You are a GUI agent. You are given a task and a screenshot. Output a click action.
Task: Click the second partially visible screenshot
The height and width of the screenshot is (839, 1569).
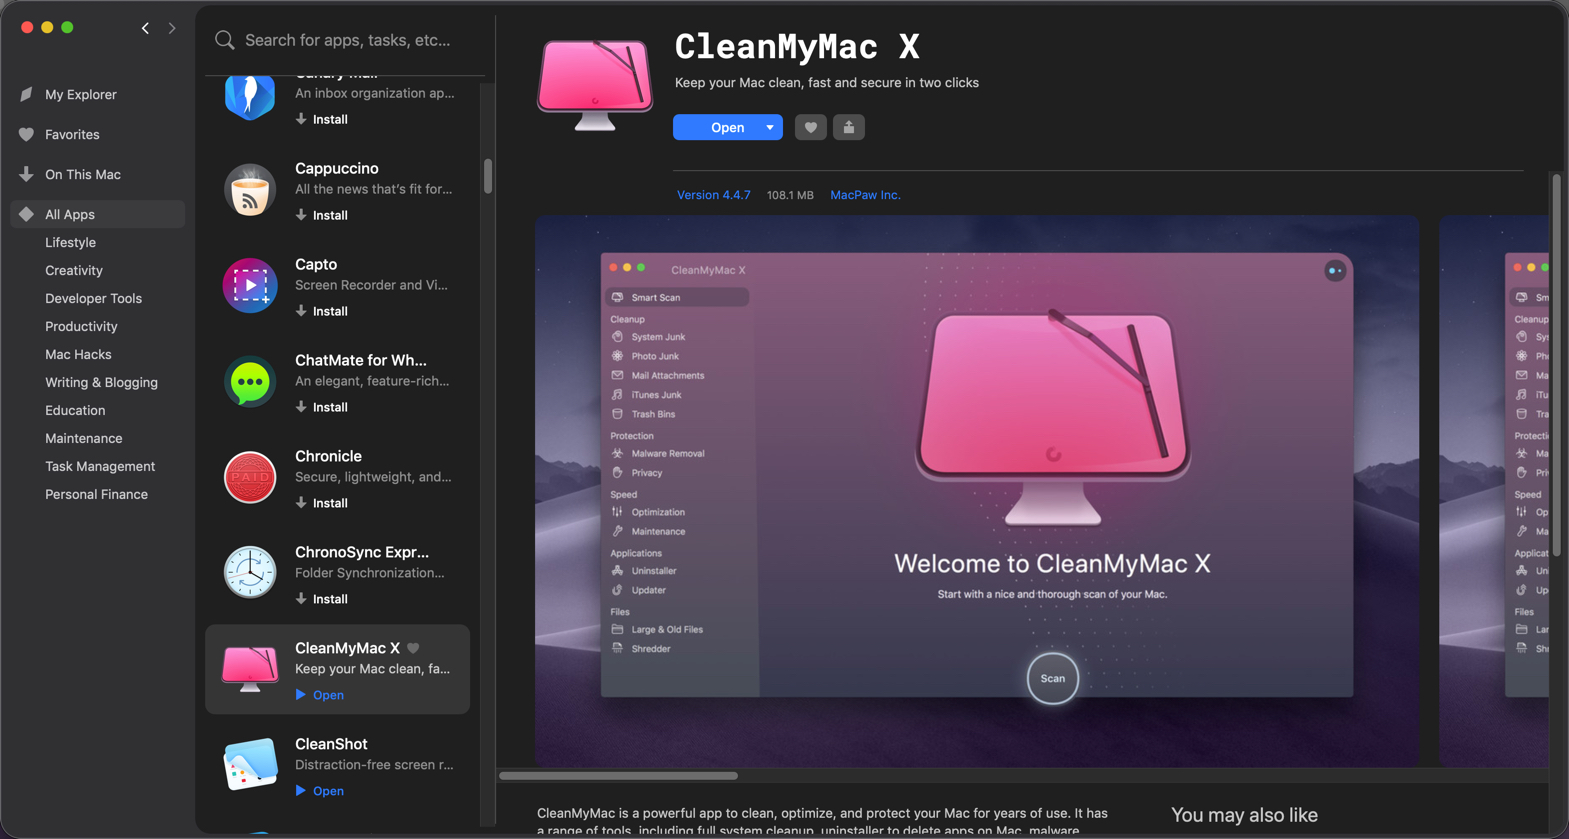[x=1494, y=491]
